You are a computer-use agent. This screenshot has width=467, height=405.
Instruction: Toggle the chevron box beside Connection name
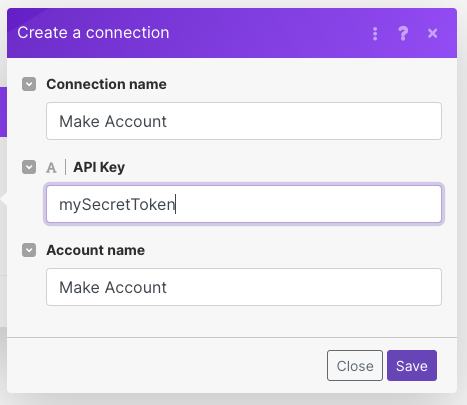click(29, 84)
